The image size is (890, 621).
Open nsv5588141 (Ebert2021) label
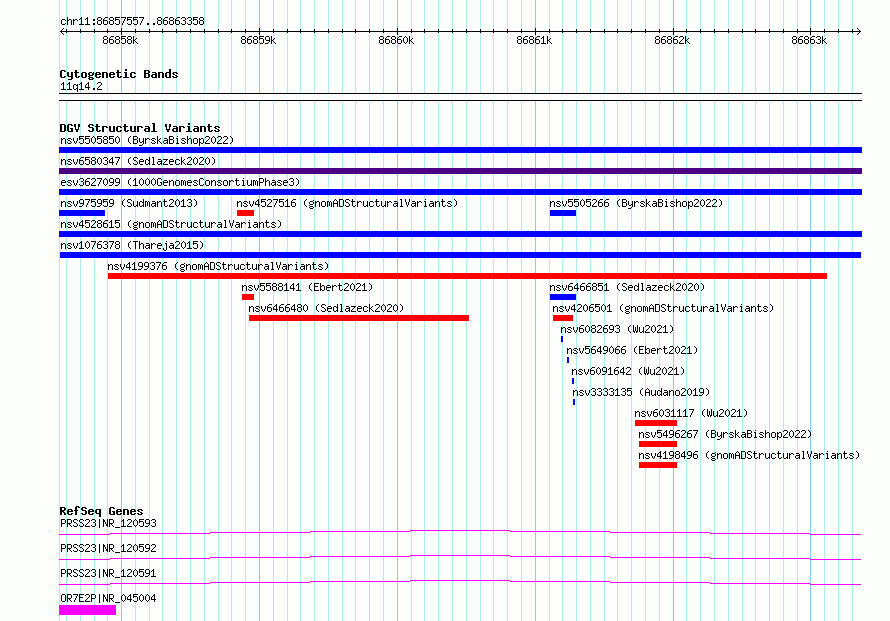(307, 287)
